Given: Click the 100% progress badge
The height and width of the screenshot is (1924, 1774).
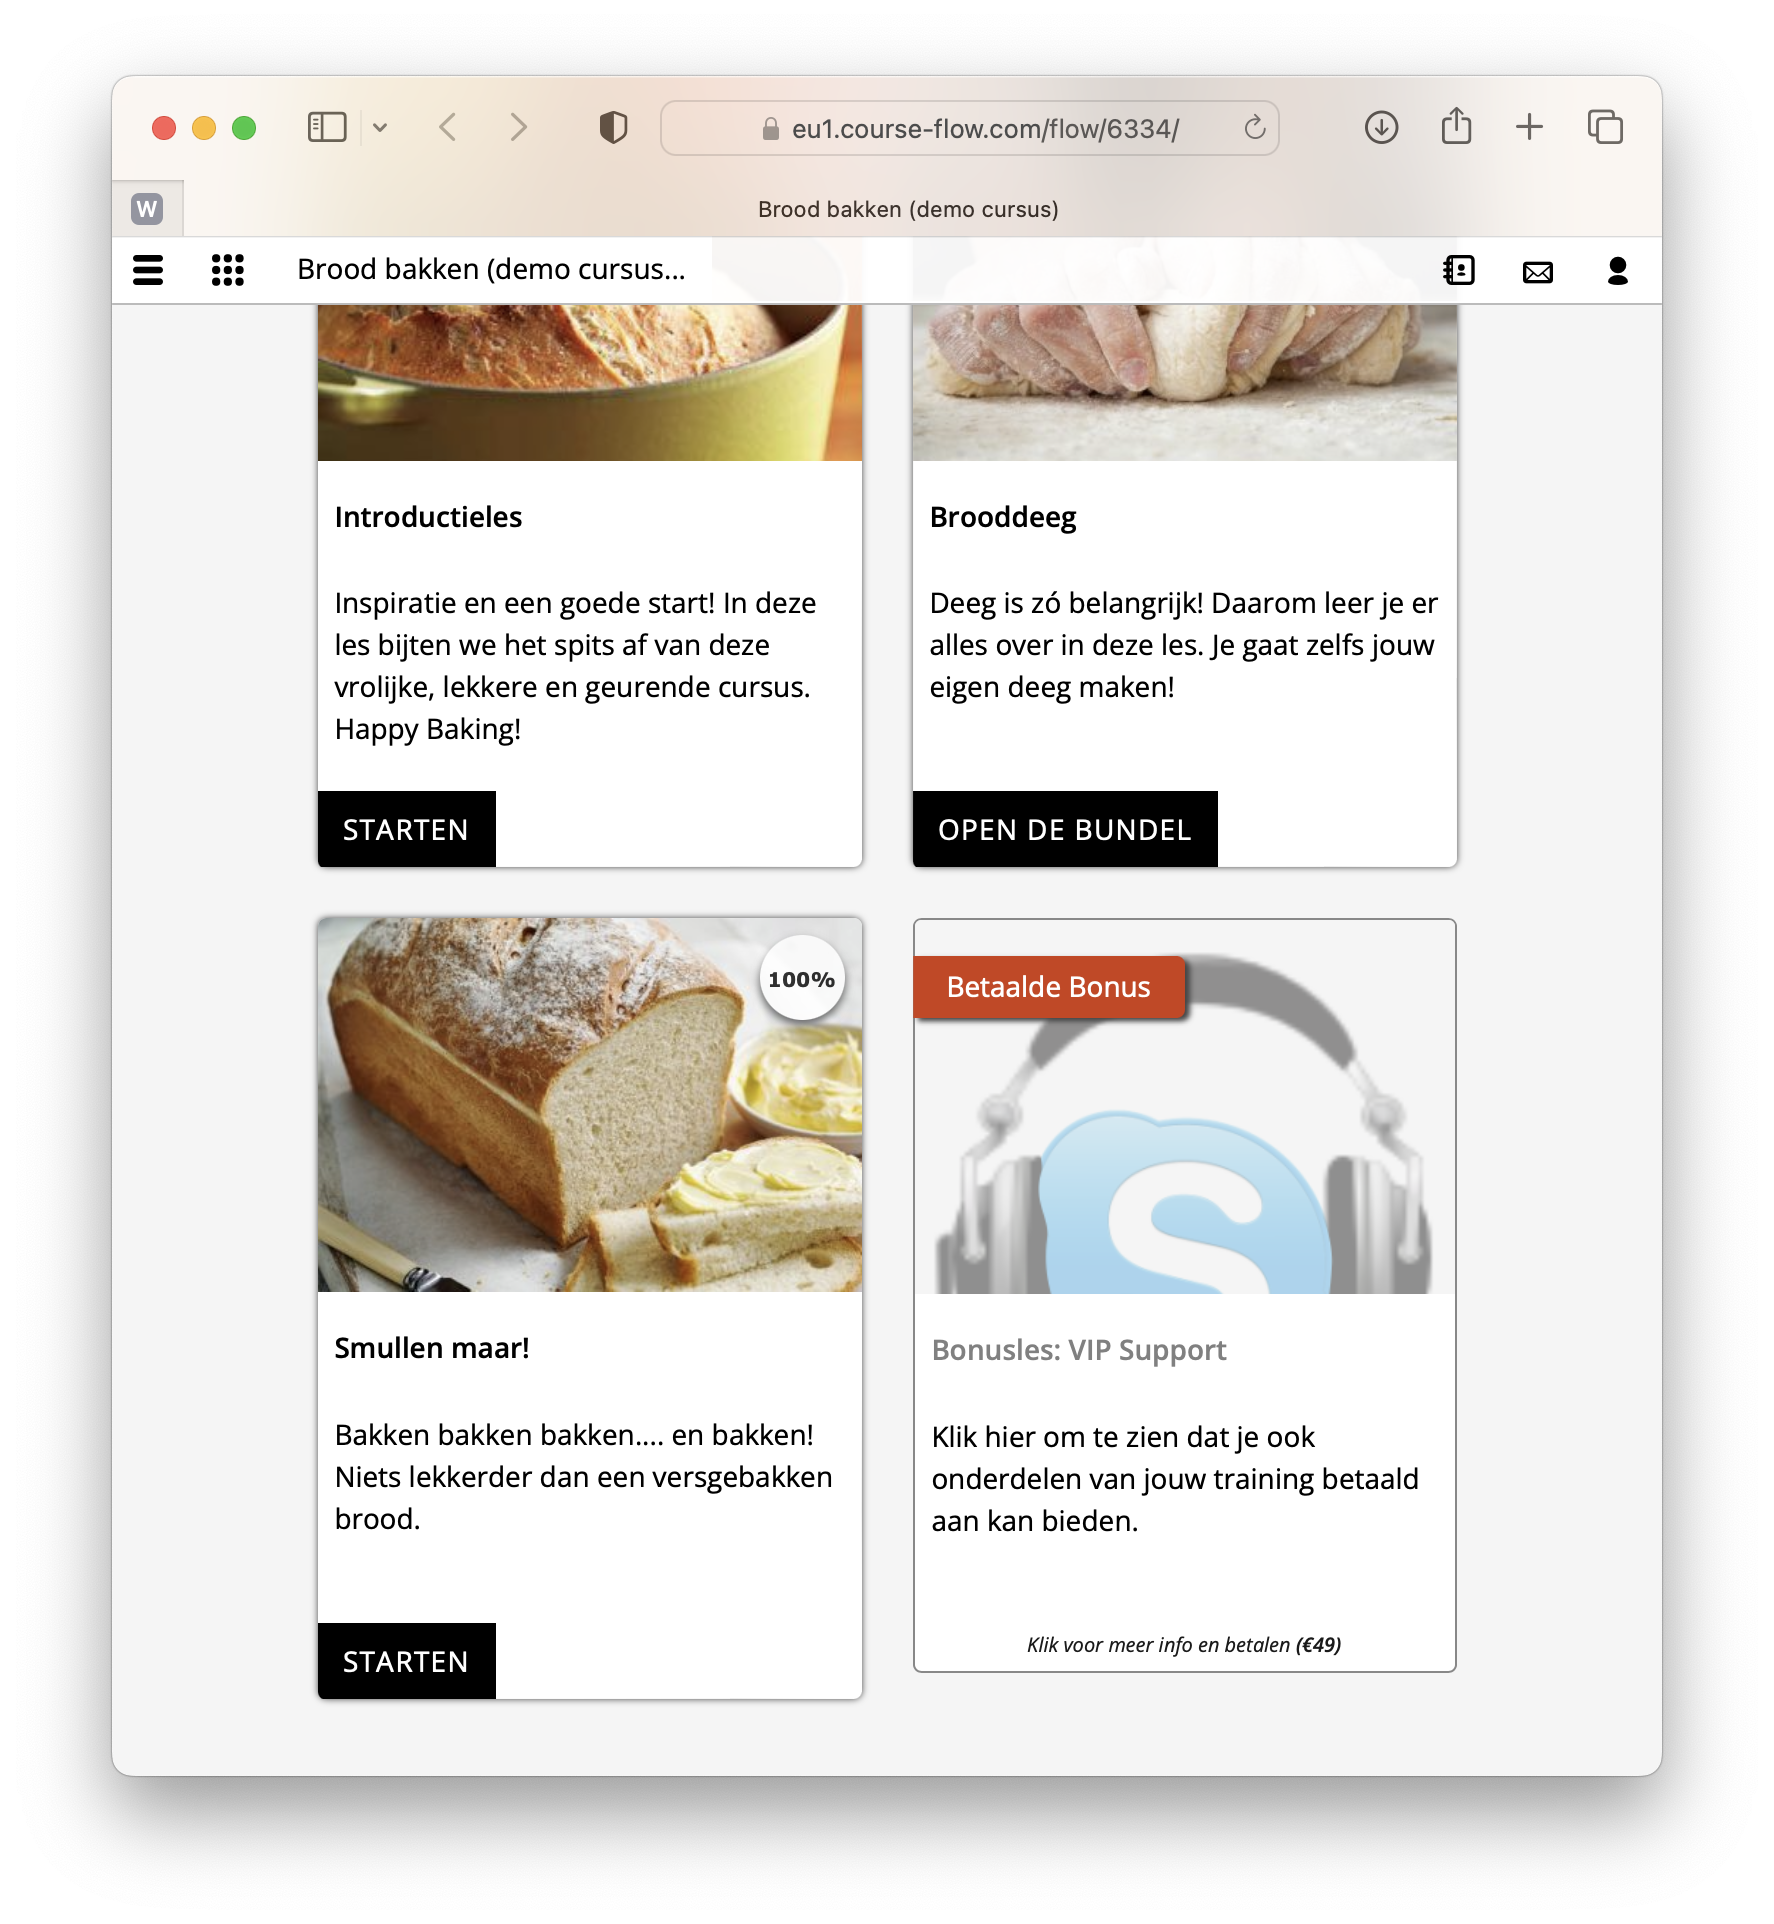Looking at the screenshot, I should (802, 978).
